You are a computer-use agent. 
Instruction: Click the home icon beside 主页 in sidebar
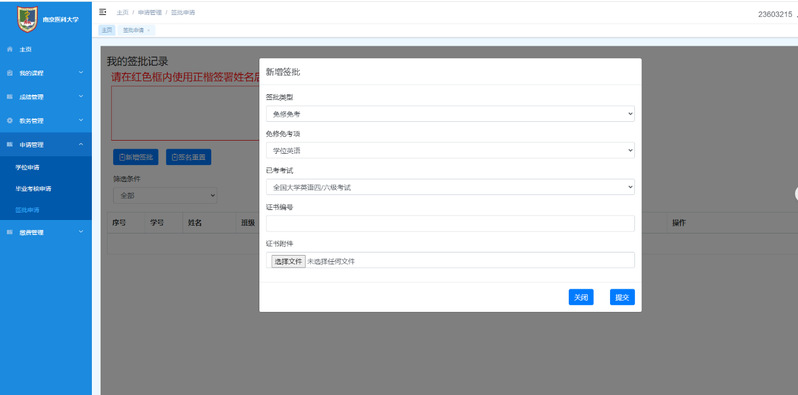point(9,49)
